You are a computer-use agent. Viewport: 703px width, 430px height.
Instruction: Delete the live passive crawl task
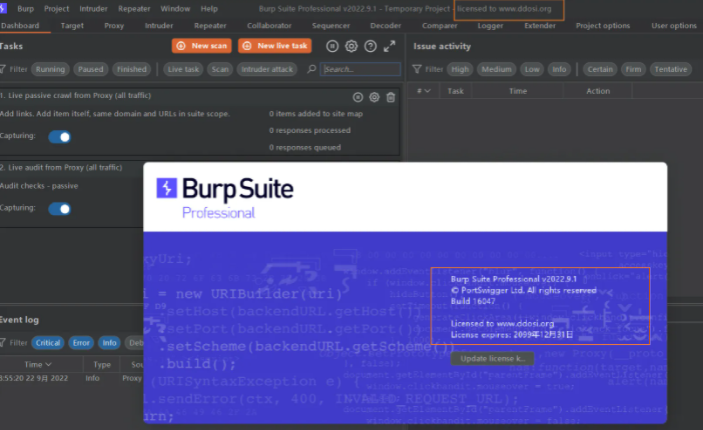[x=390, y=97]
